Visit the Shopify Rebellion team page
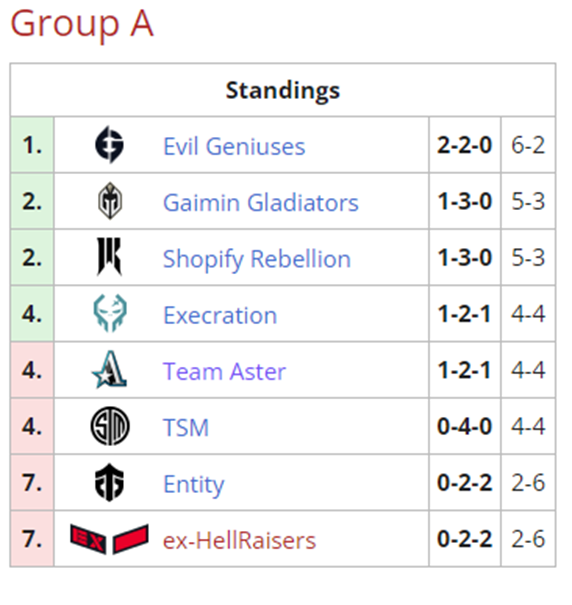 tap(257, 259)
